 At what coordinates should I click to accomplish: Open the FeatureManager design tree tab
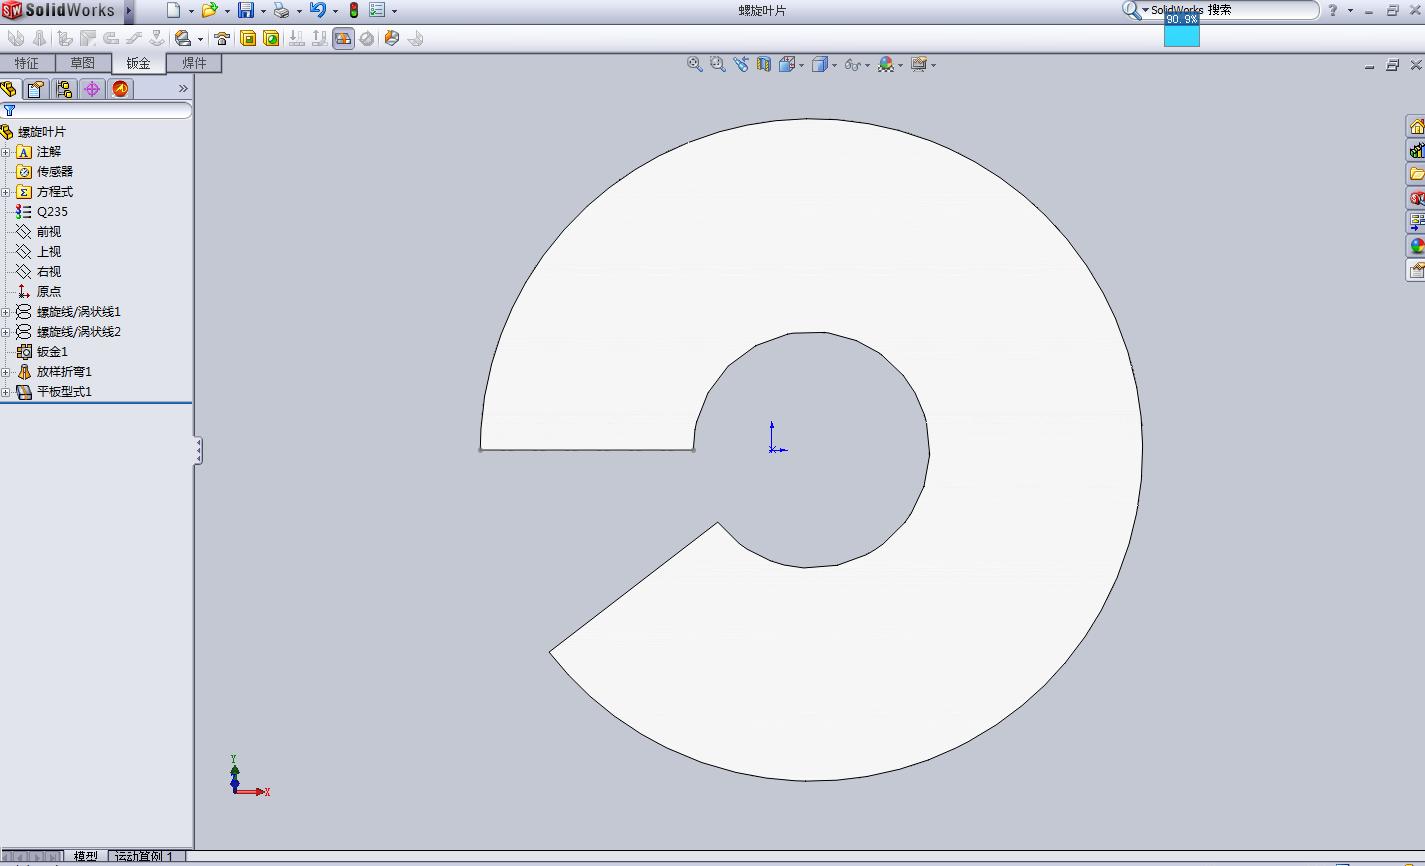click(9, 89)
